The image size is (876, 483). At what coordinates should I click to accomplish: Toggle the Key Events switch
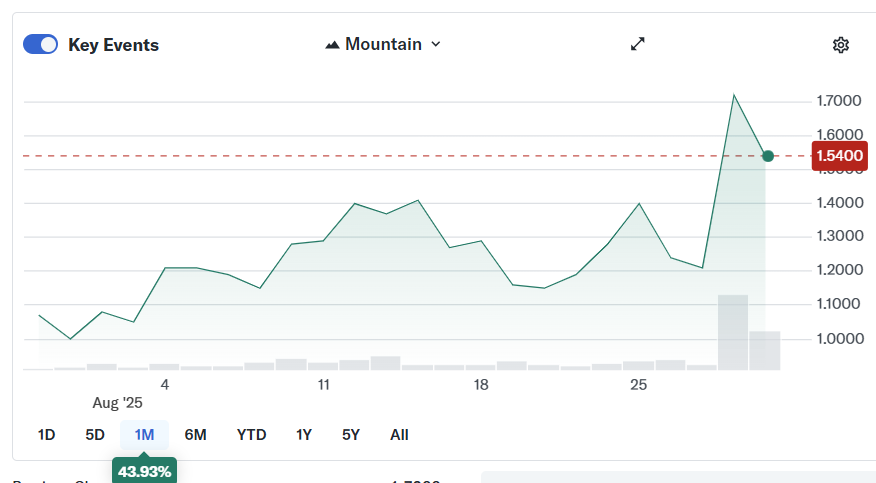(41, 44)
